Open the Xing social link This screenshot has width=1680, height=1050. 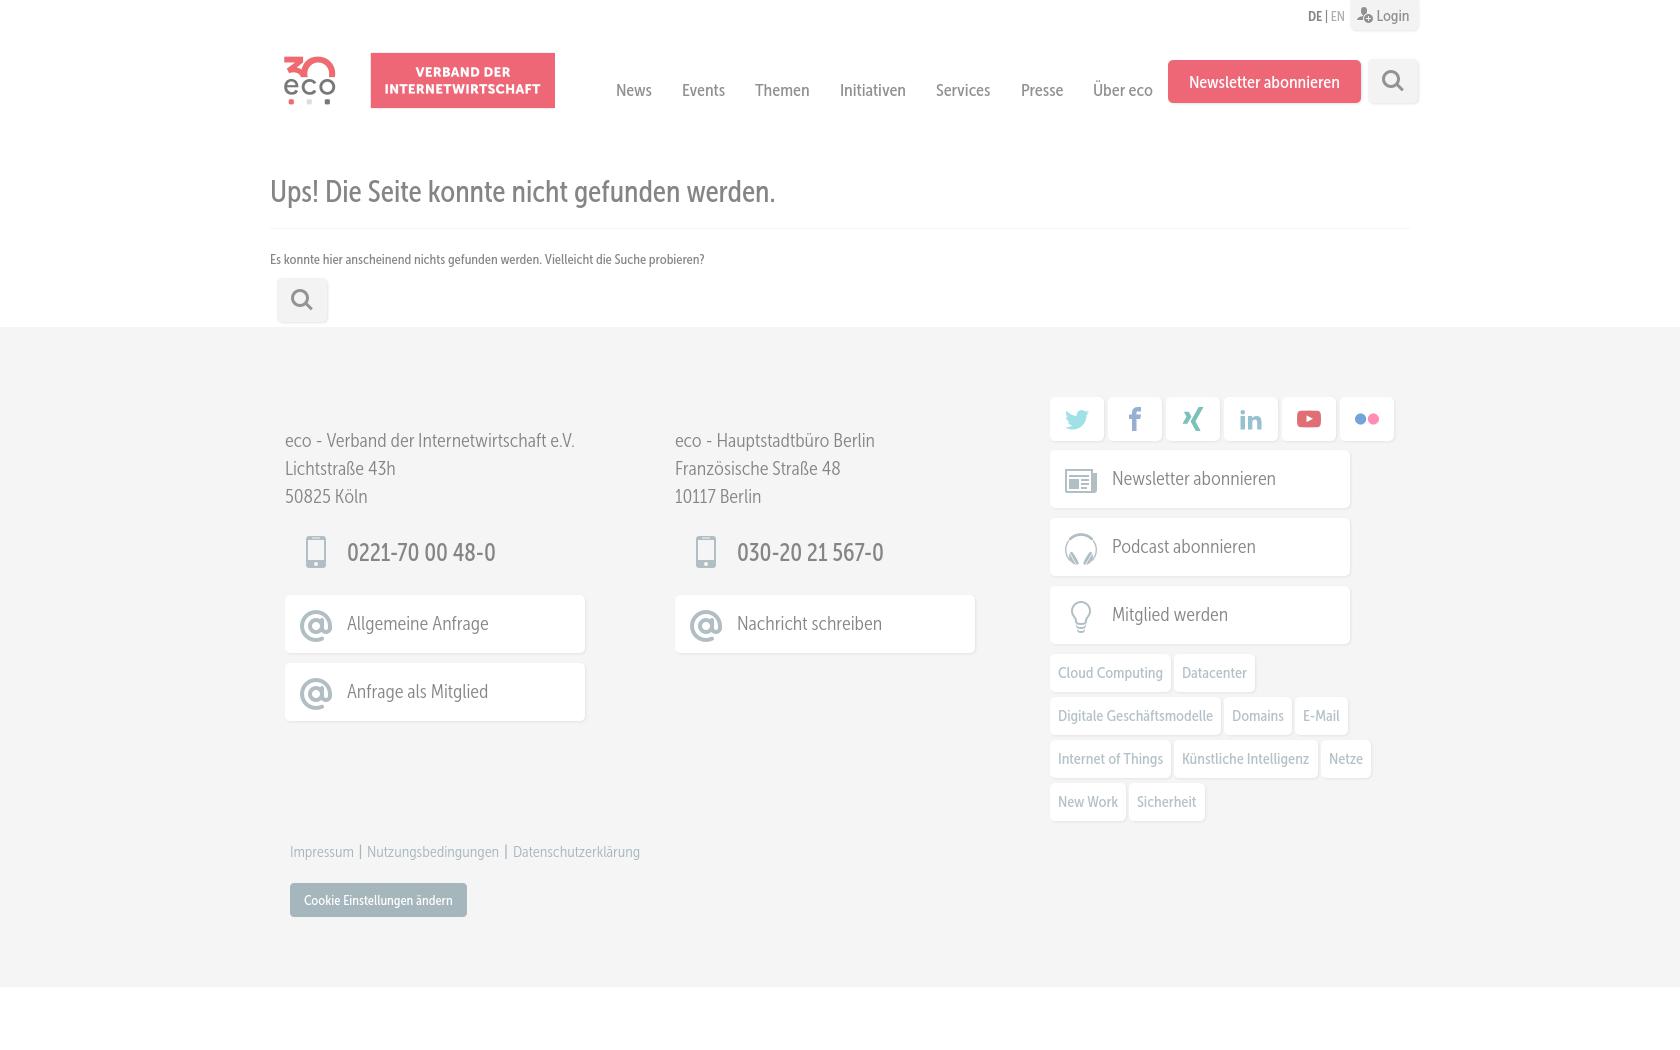pyautogui.click(x=1193, y=419)
